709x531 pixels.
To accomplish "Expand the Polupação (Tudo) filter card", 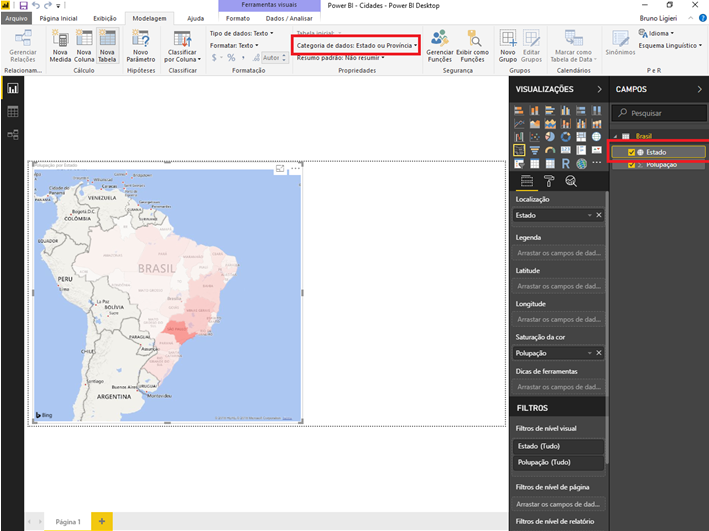I will pyautogui.click(x=558, y=463).
